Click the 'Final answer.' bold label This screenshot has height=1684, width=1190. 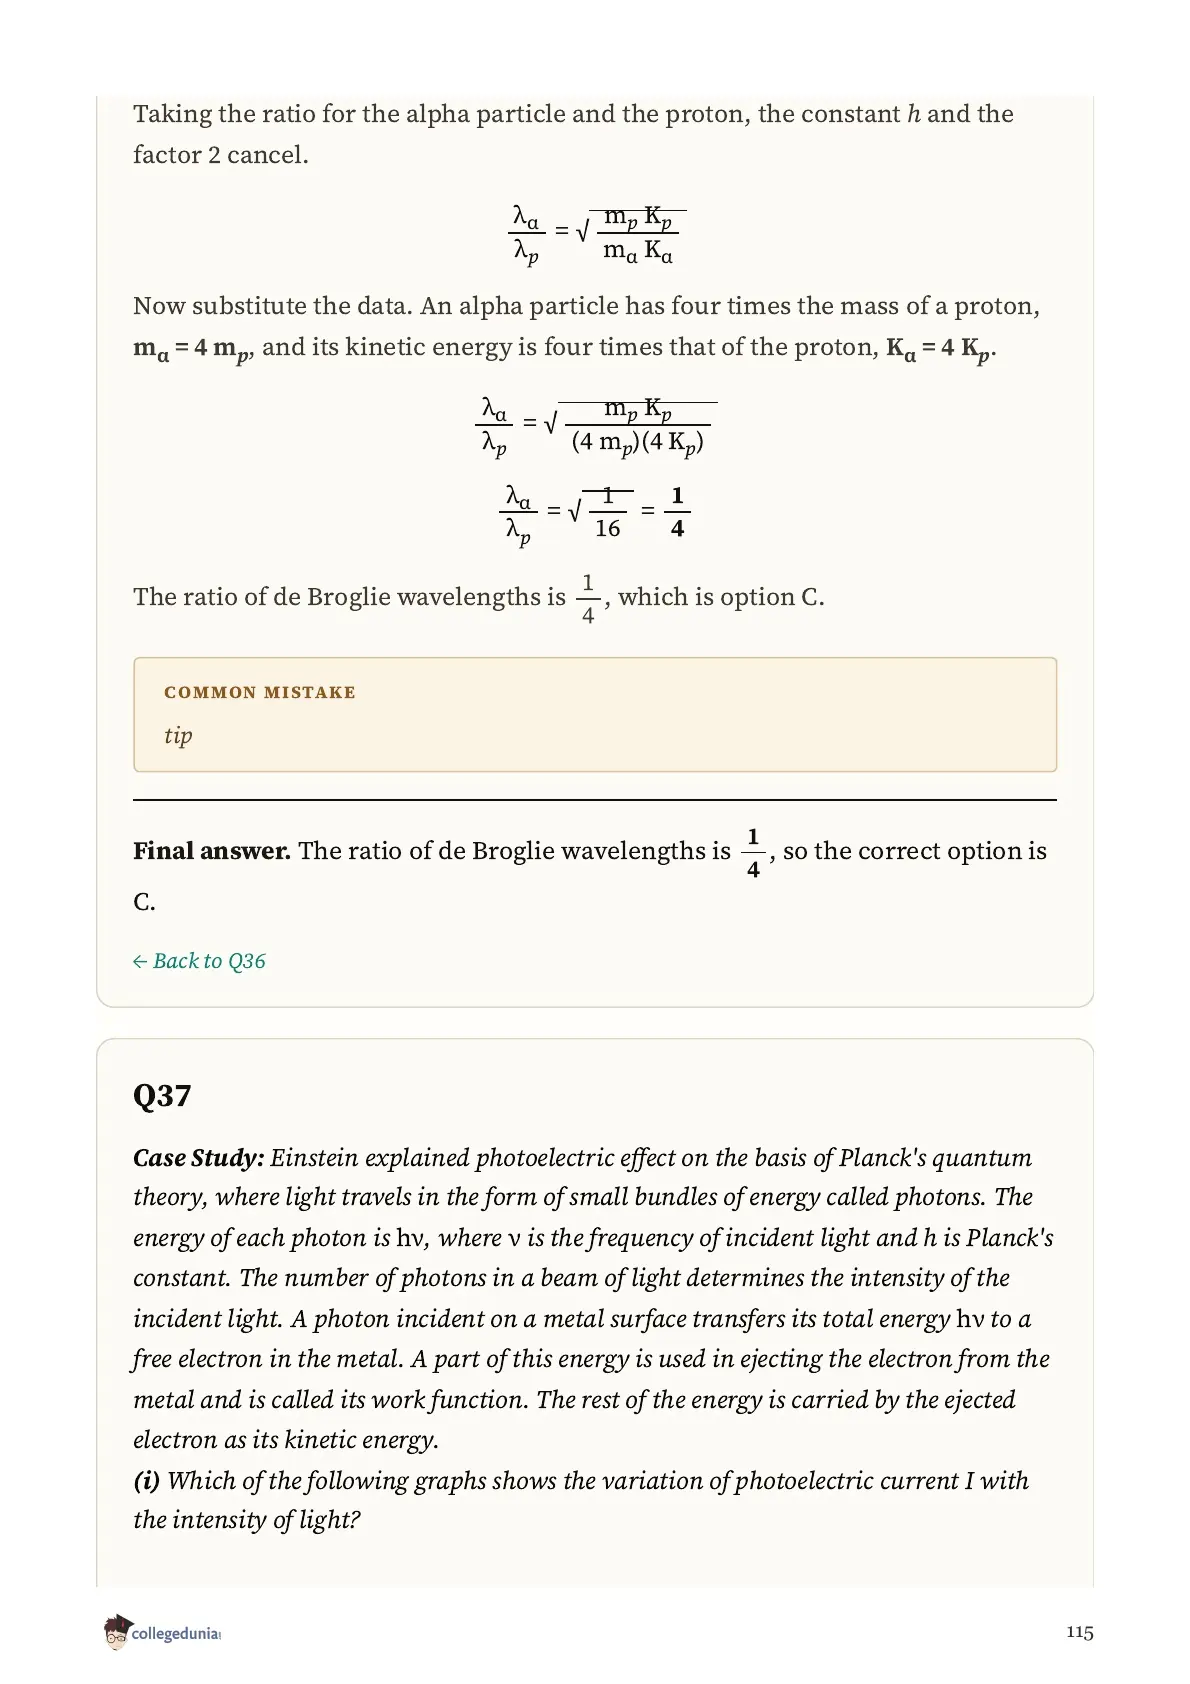click(x=212, y=851)
